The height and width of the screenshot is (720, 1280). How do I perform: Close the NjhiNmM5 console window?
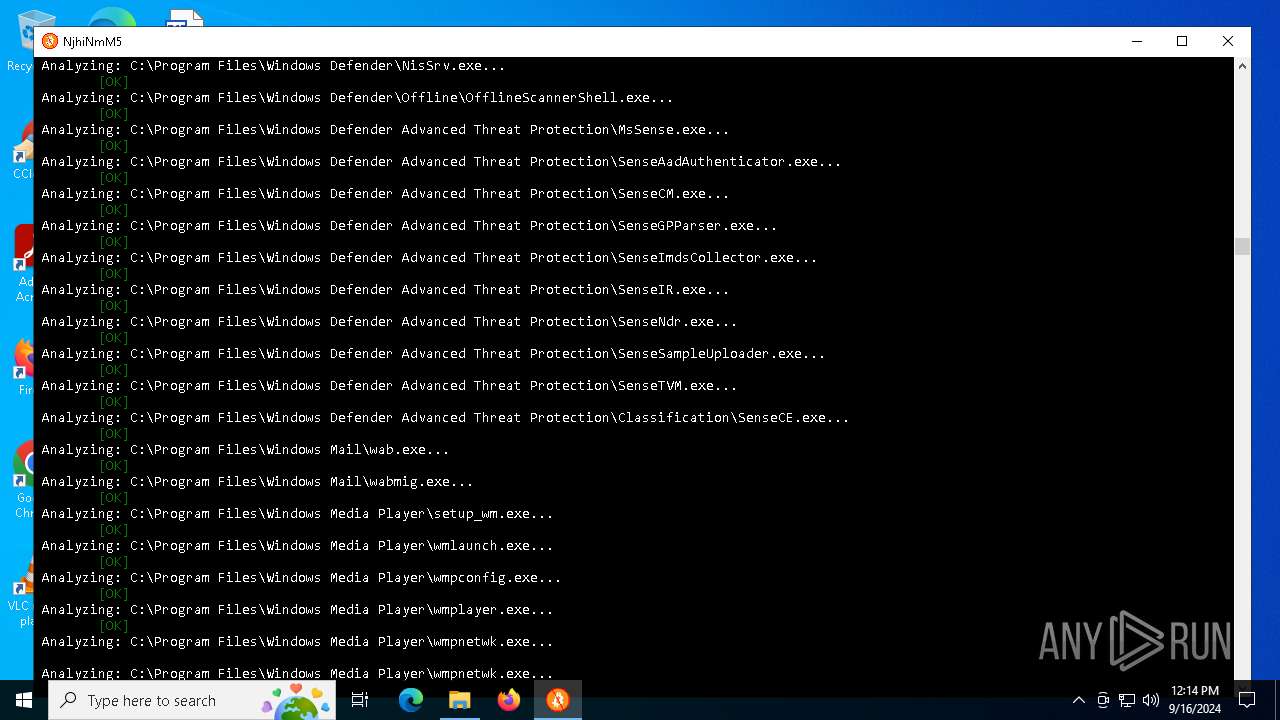1228,41
